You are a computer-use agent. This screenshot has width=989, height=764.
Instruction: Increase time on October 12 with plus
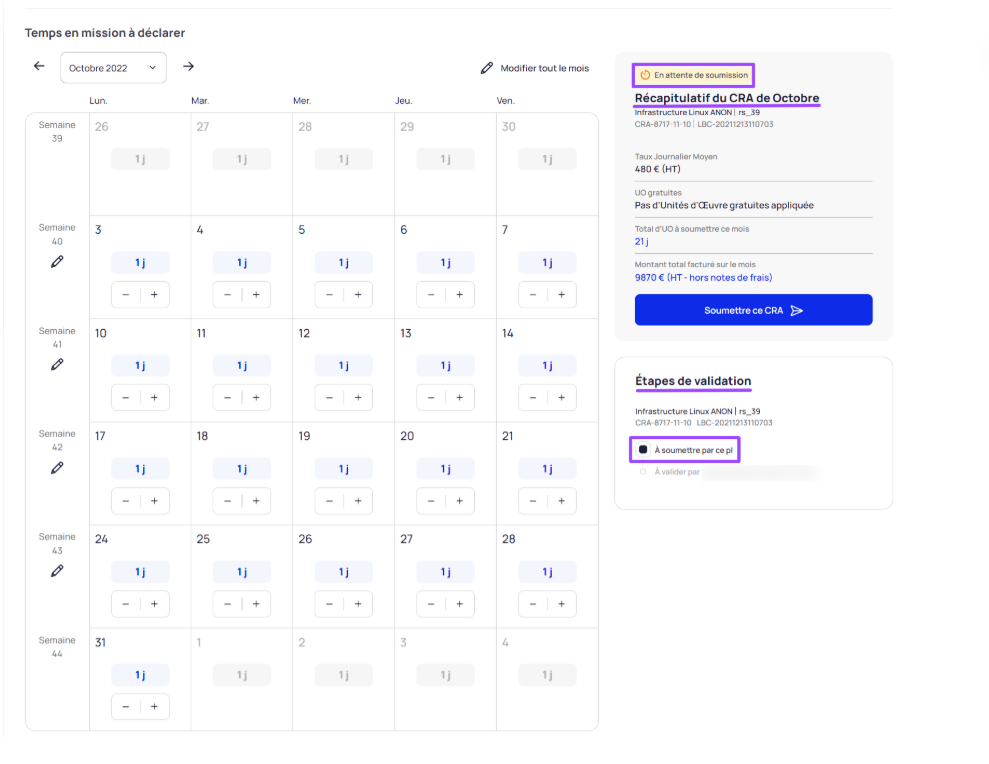[x=358, y=397]
